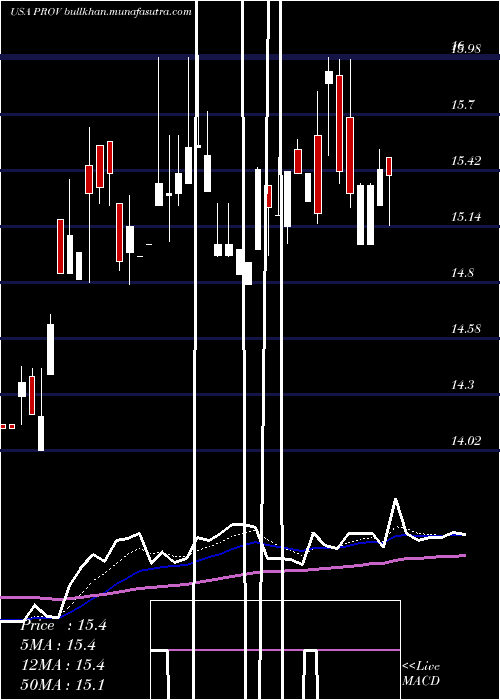The width and height of the screenshot is (500, 700).
Task: Click the 15.7 price axis label
Action: [x=462, y=105]
